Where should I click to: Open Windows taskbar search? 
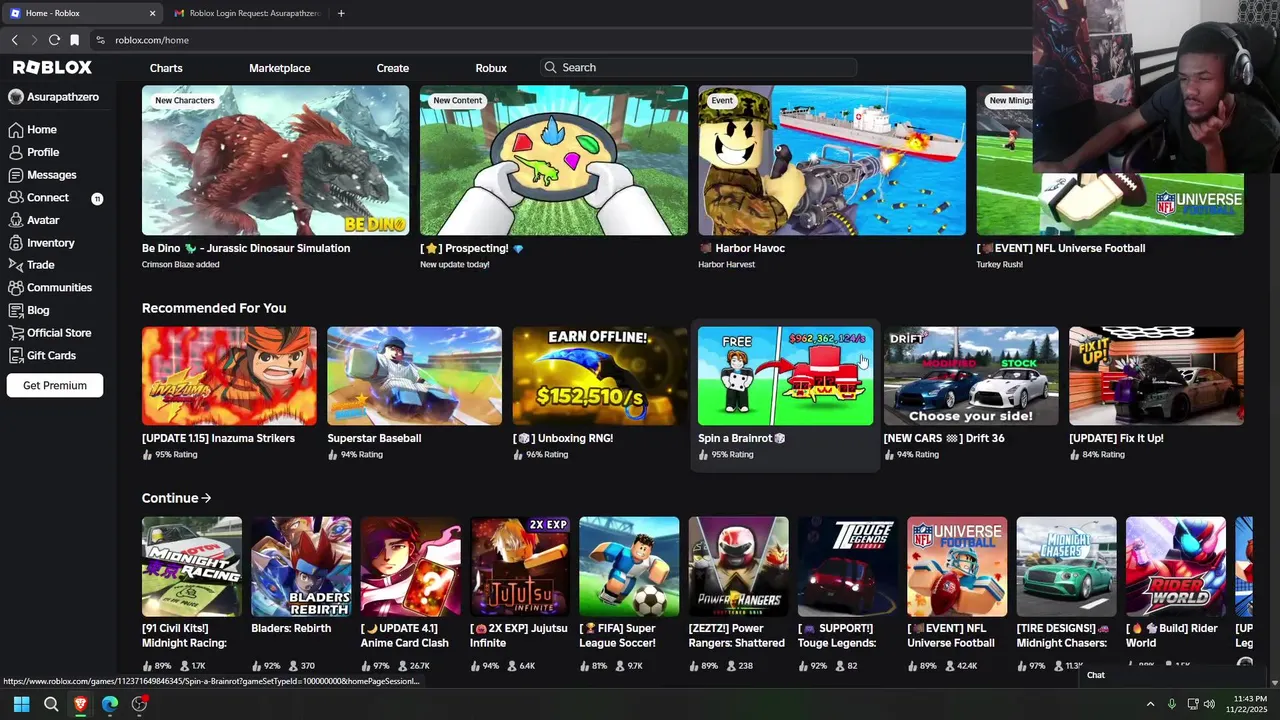51,704
